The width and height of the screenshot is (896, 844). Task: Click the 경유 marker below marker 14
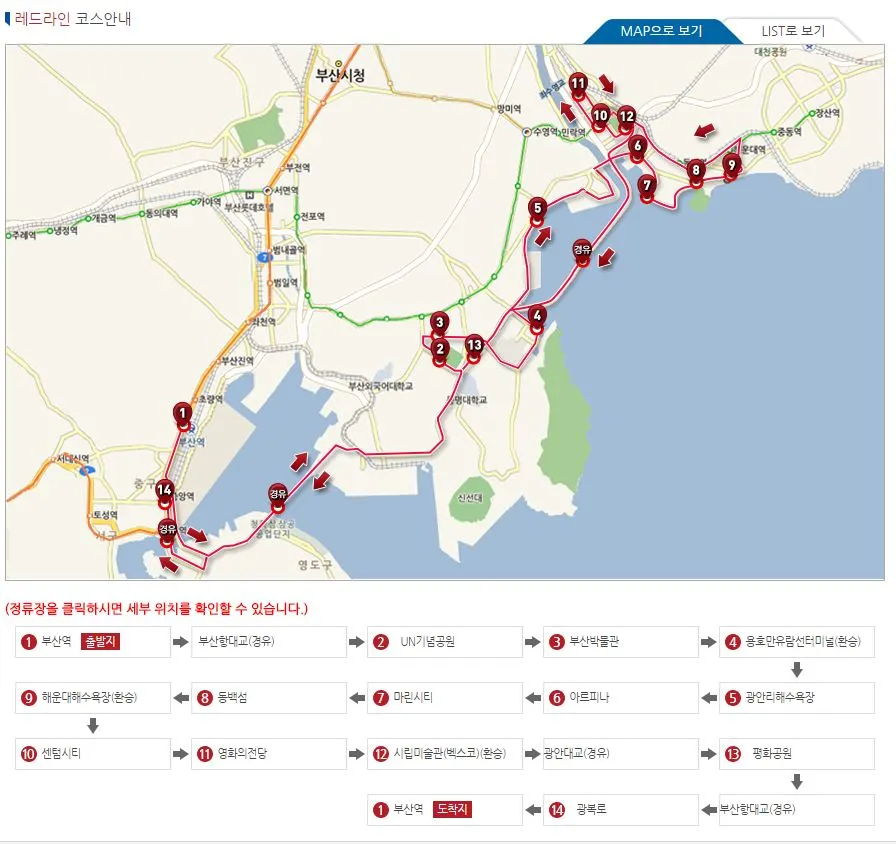point(167,533)
